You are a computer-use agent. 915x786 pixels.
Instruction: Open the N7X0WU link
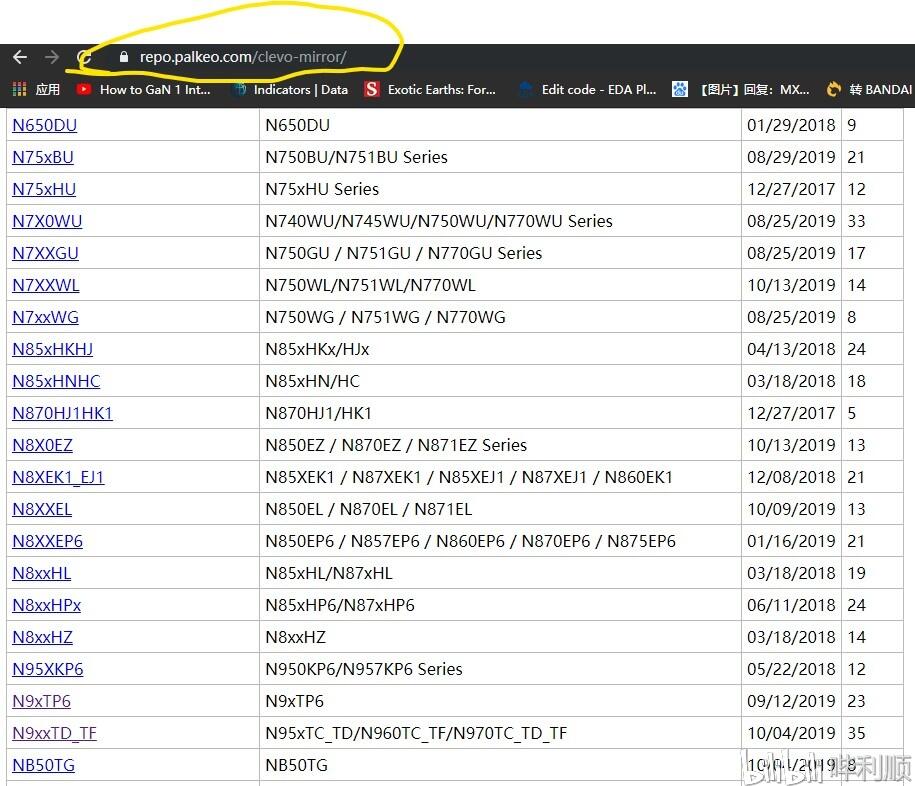pyautogui.click(x=47, y=222)
